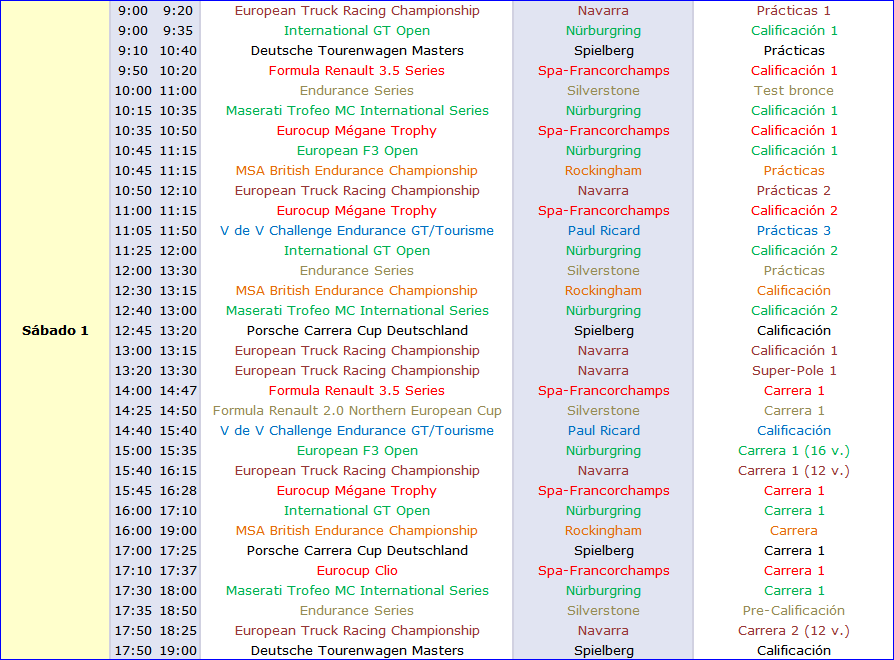
Task: Select 'Maserati Trofeo MC International Series' at 12:40
Action: pos(357,311)
